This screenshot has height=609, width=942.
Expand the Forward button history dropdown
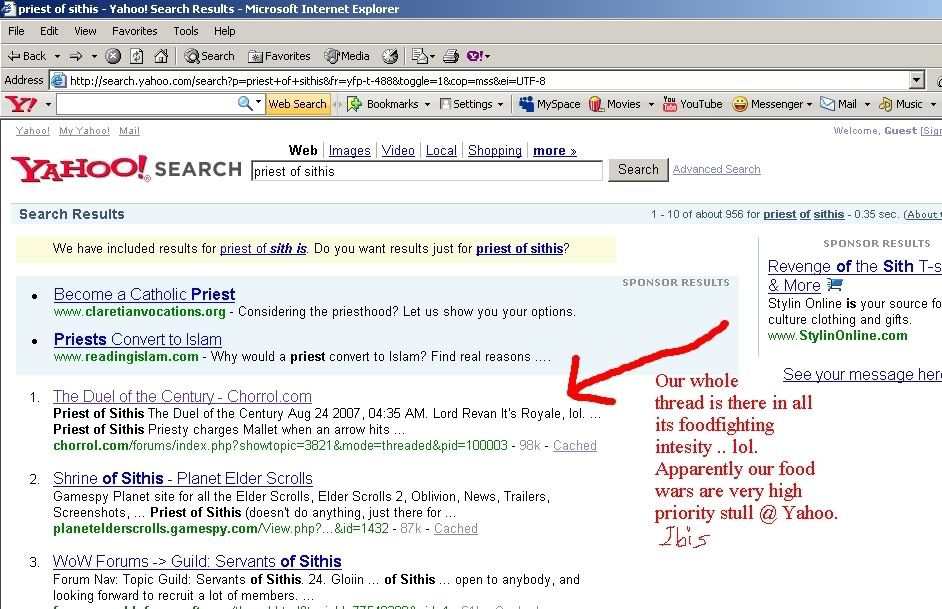click(x=94, y=56)
